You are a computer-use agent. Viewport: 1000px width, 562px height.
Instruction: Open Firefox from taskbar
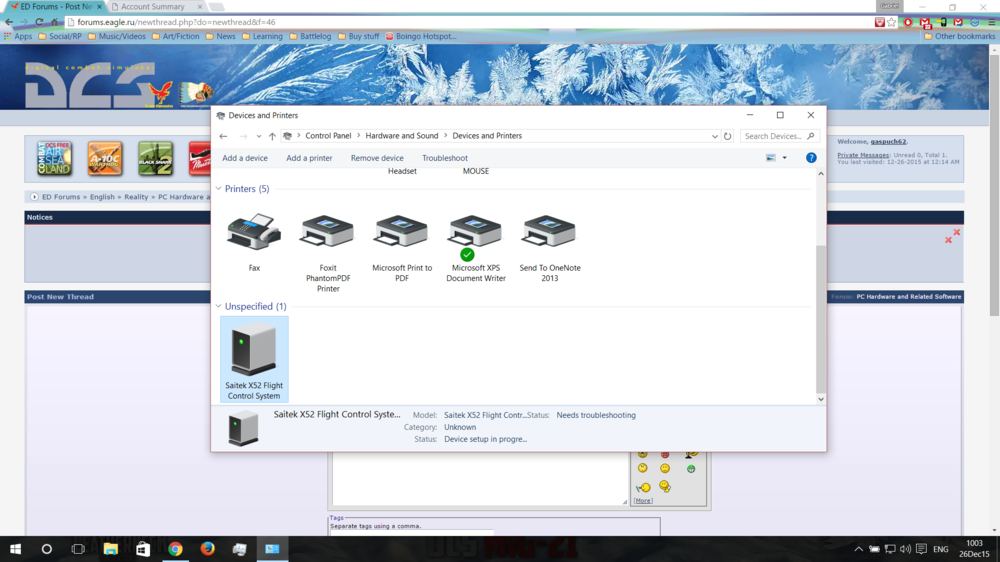tap(207, 549)
